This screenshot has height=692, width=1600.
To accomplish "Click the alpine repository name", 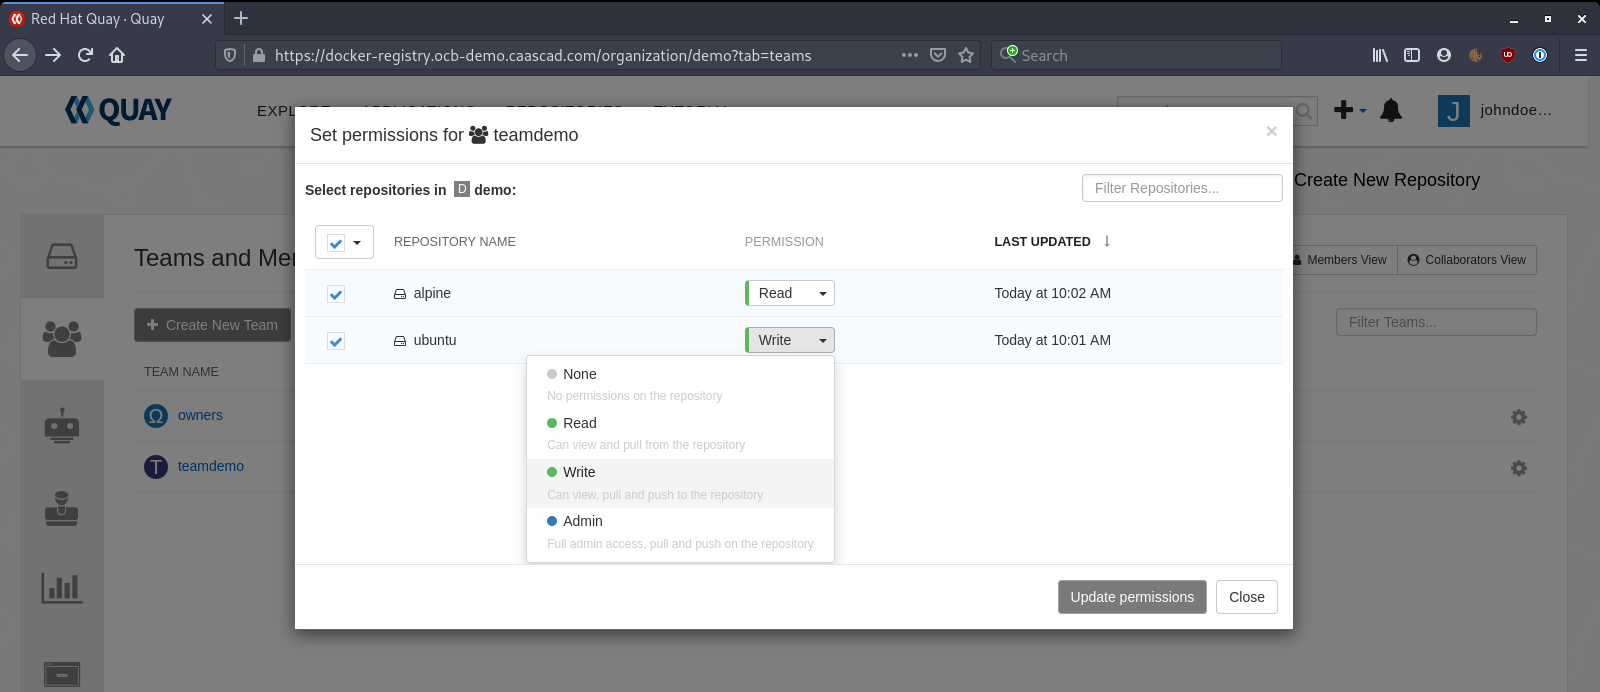I will click(x=432, y=293).
